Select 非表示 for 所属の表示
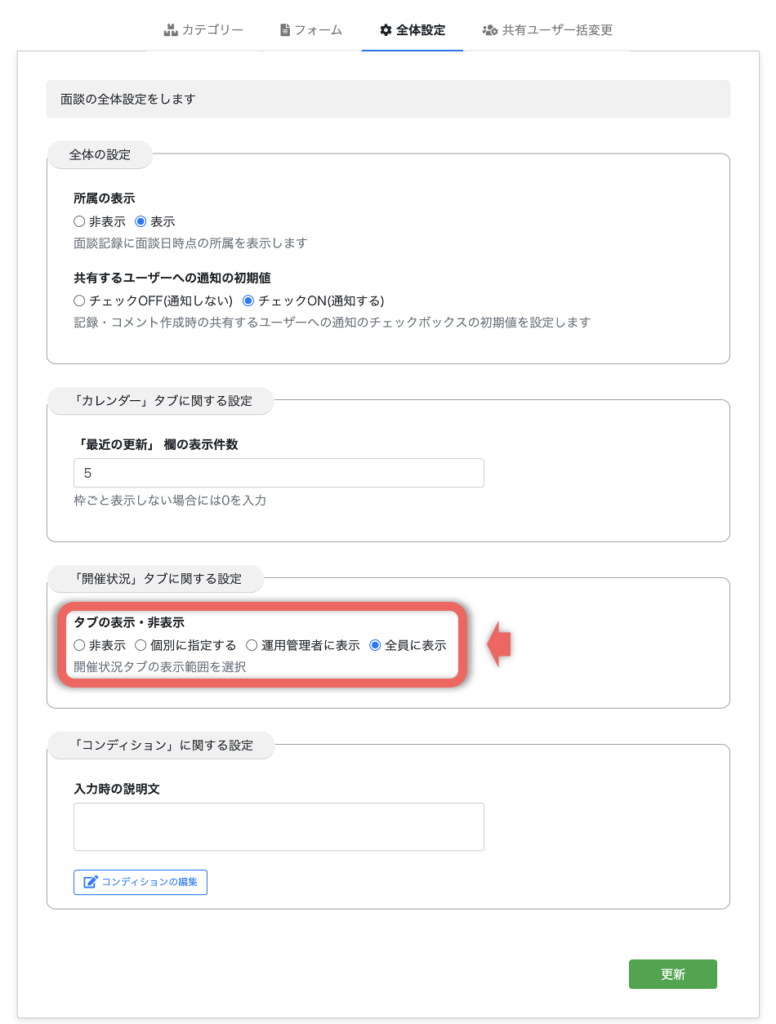Screen dimensions: 776x1024 [x=80, y=222]
